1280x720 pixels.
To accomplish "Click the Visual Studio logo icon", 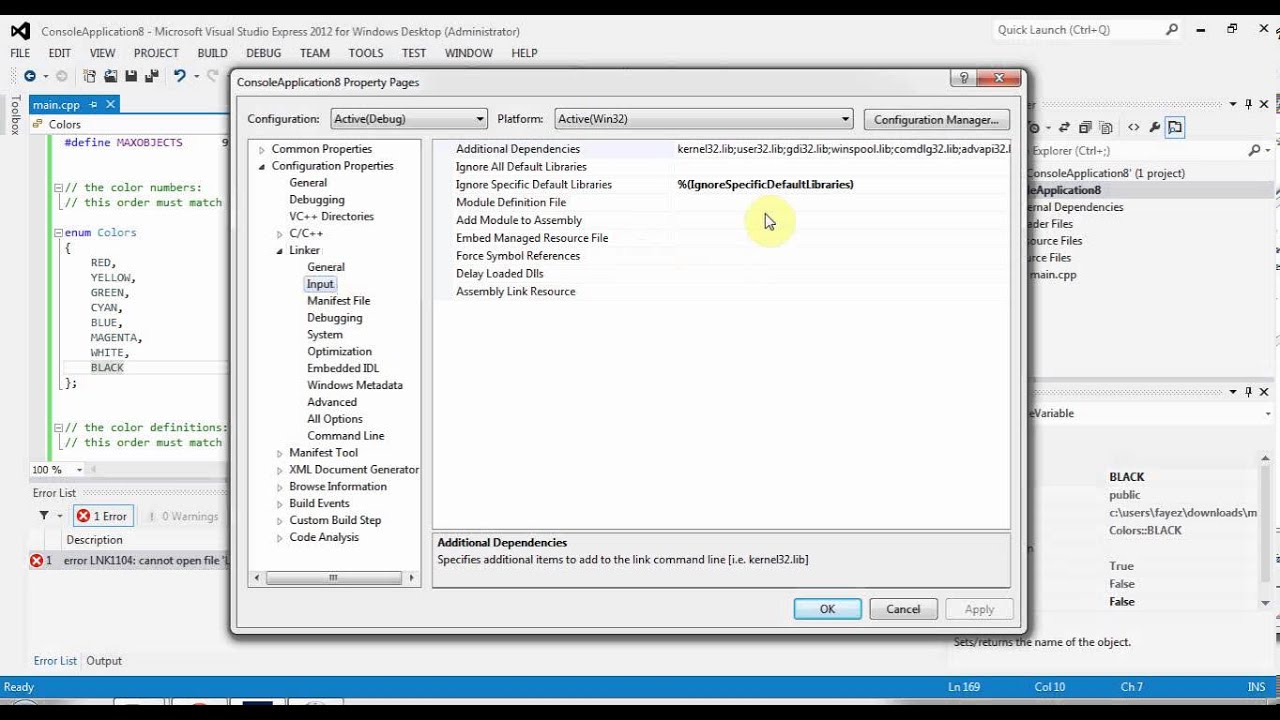I will (20, 31).
